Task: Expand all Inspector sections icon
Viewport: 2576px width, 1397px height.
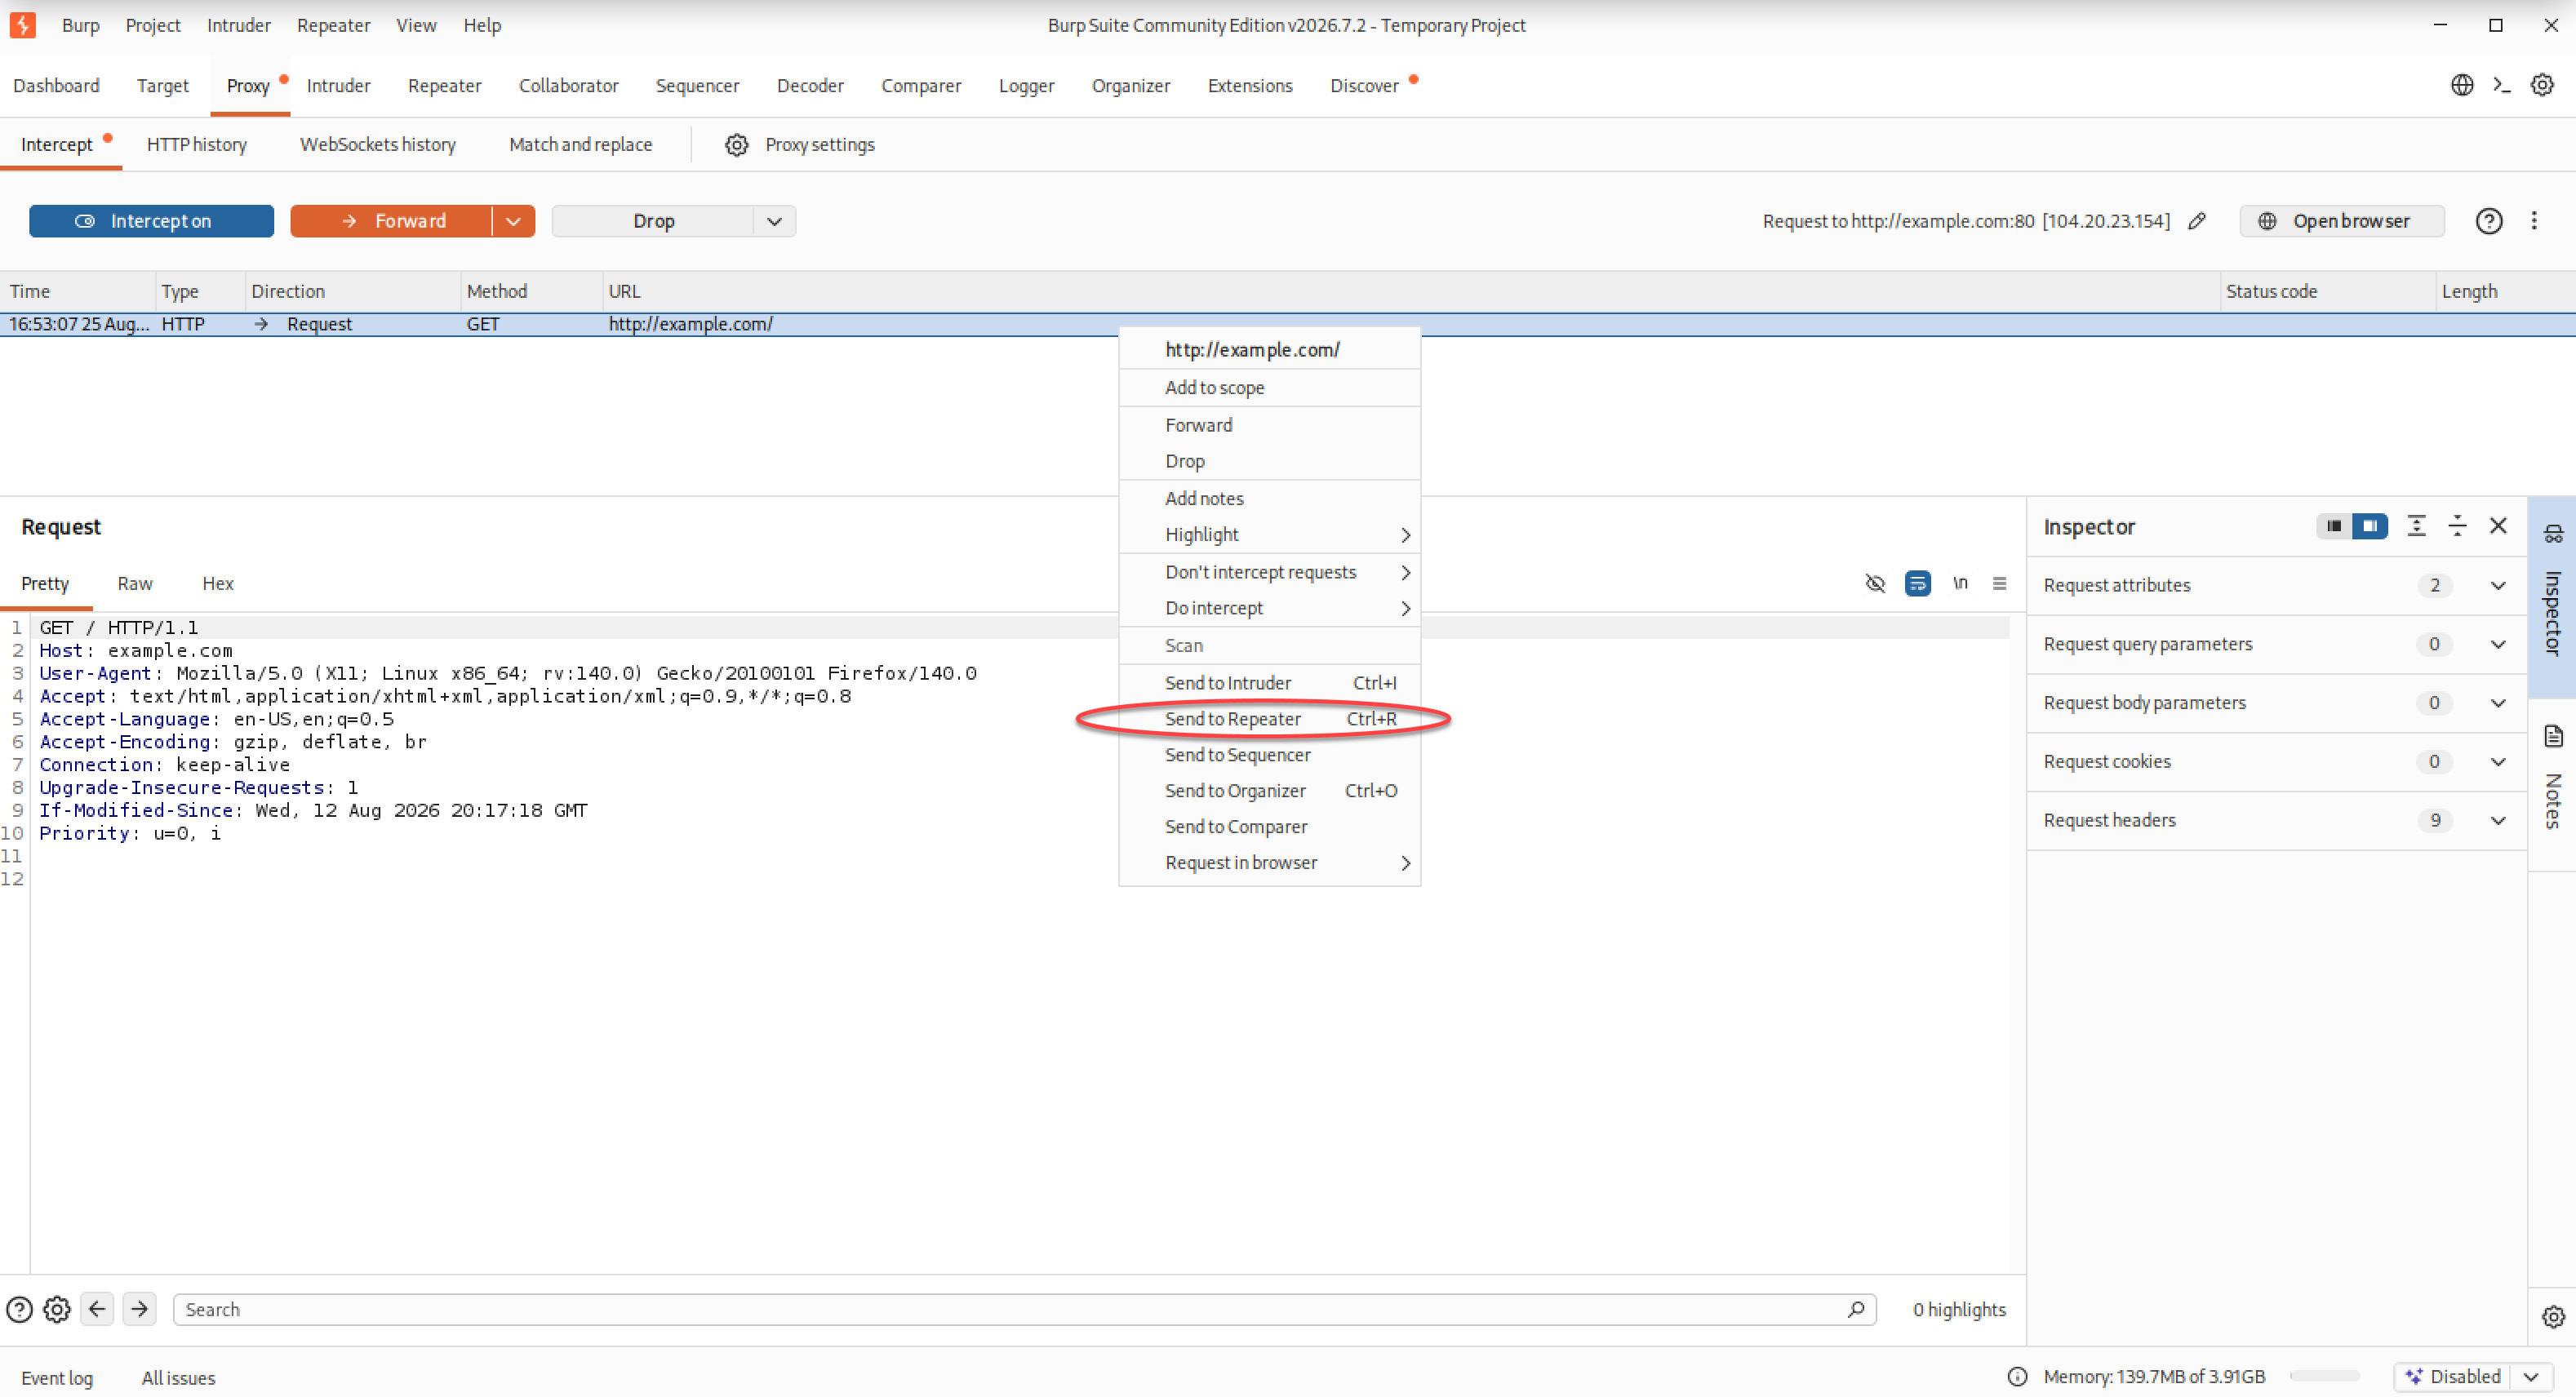Action: point(2417,526)
